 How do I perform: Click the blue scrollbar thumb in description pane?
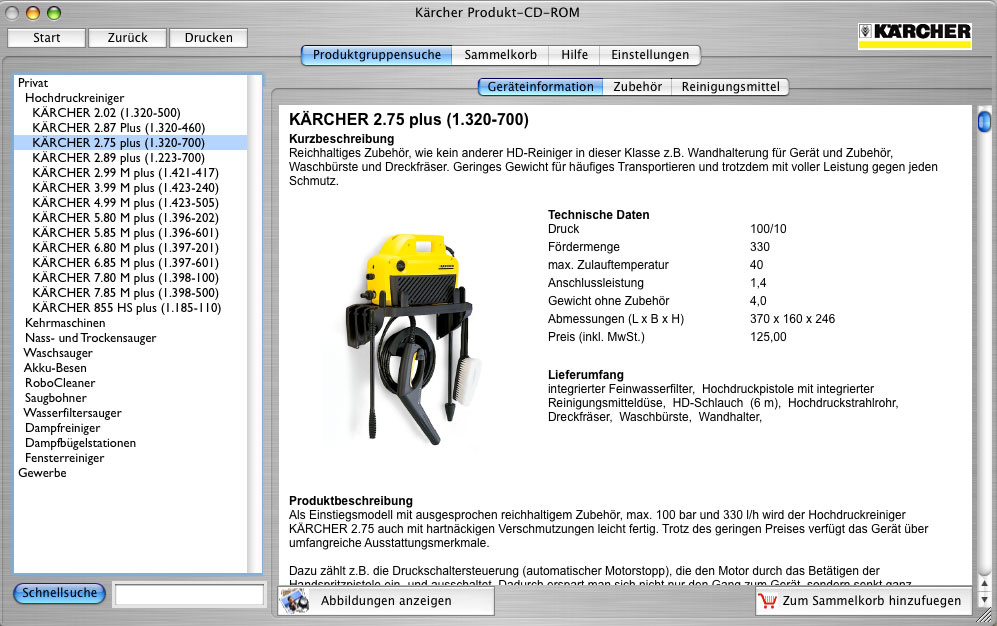[x=984, y=121]
